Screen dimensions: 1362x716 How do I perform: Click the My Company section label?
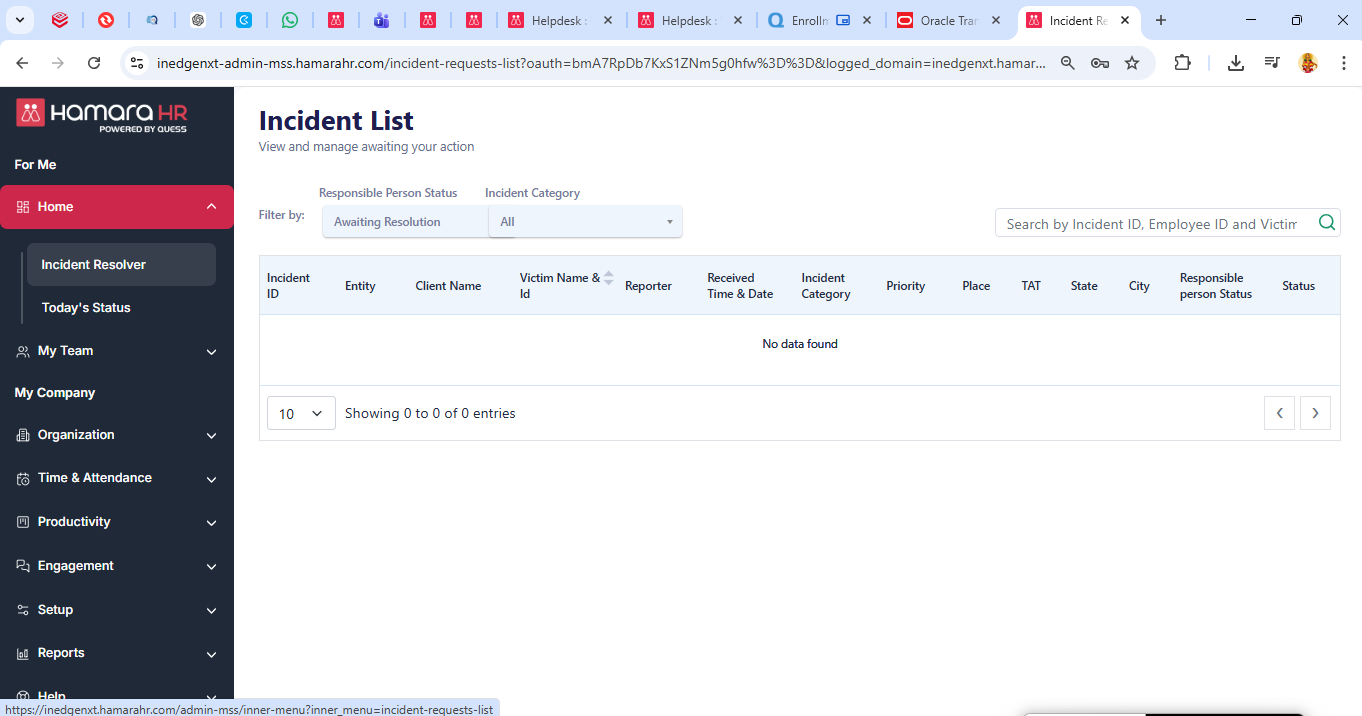(55, 393)
